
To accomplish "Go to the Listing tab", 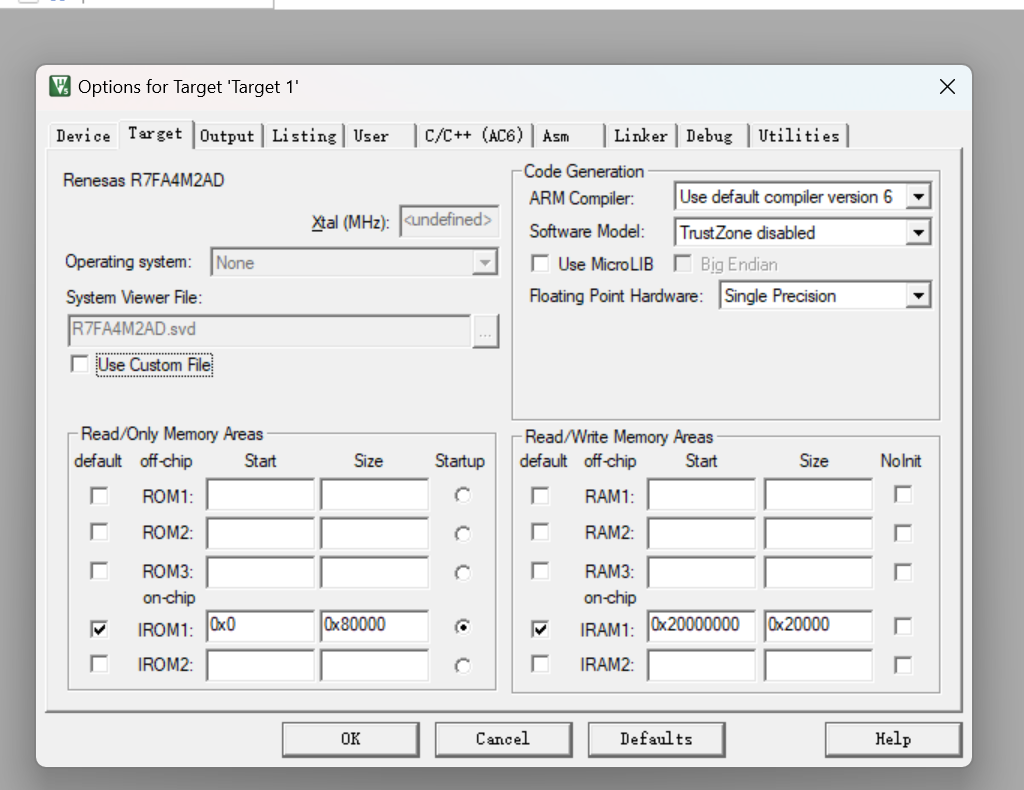I will pos(304,136).
